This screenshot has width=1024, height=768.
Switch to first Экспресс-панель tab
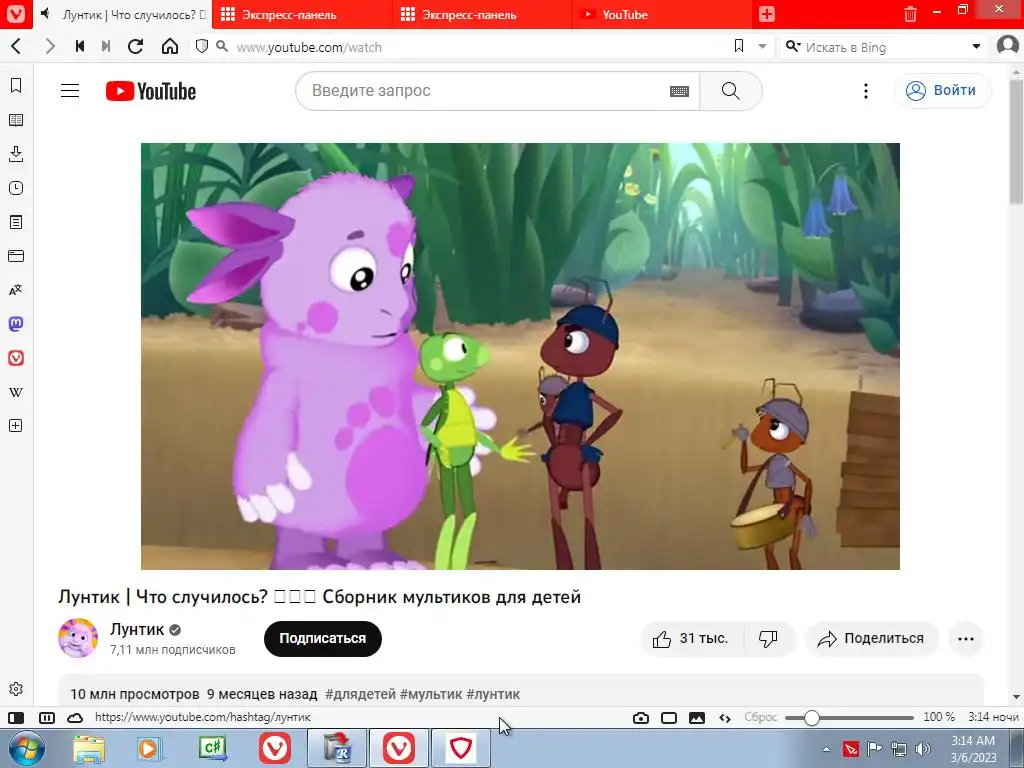point(302,14)
